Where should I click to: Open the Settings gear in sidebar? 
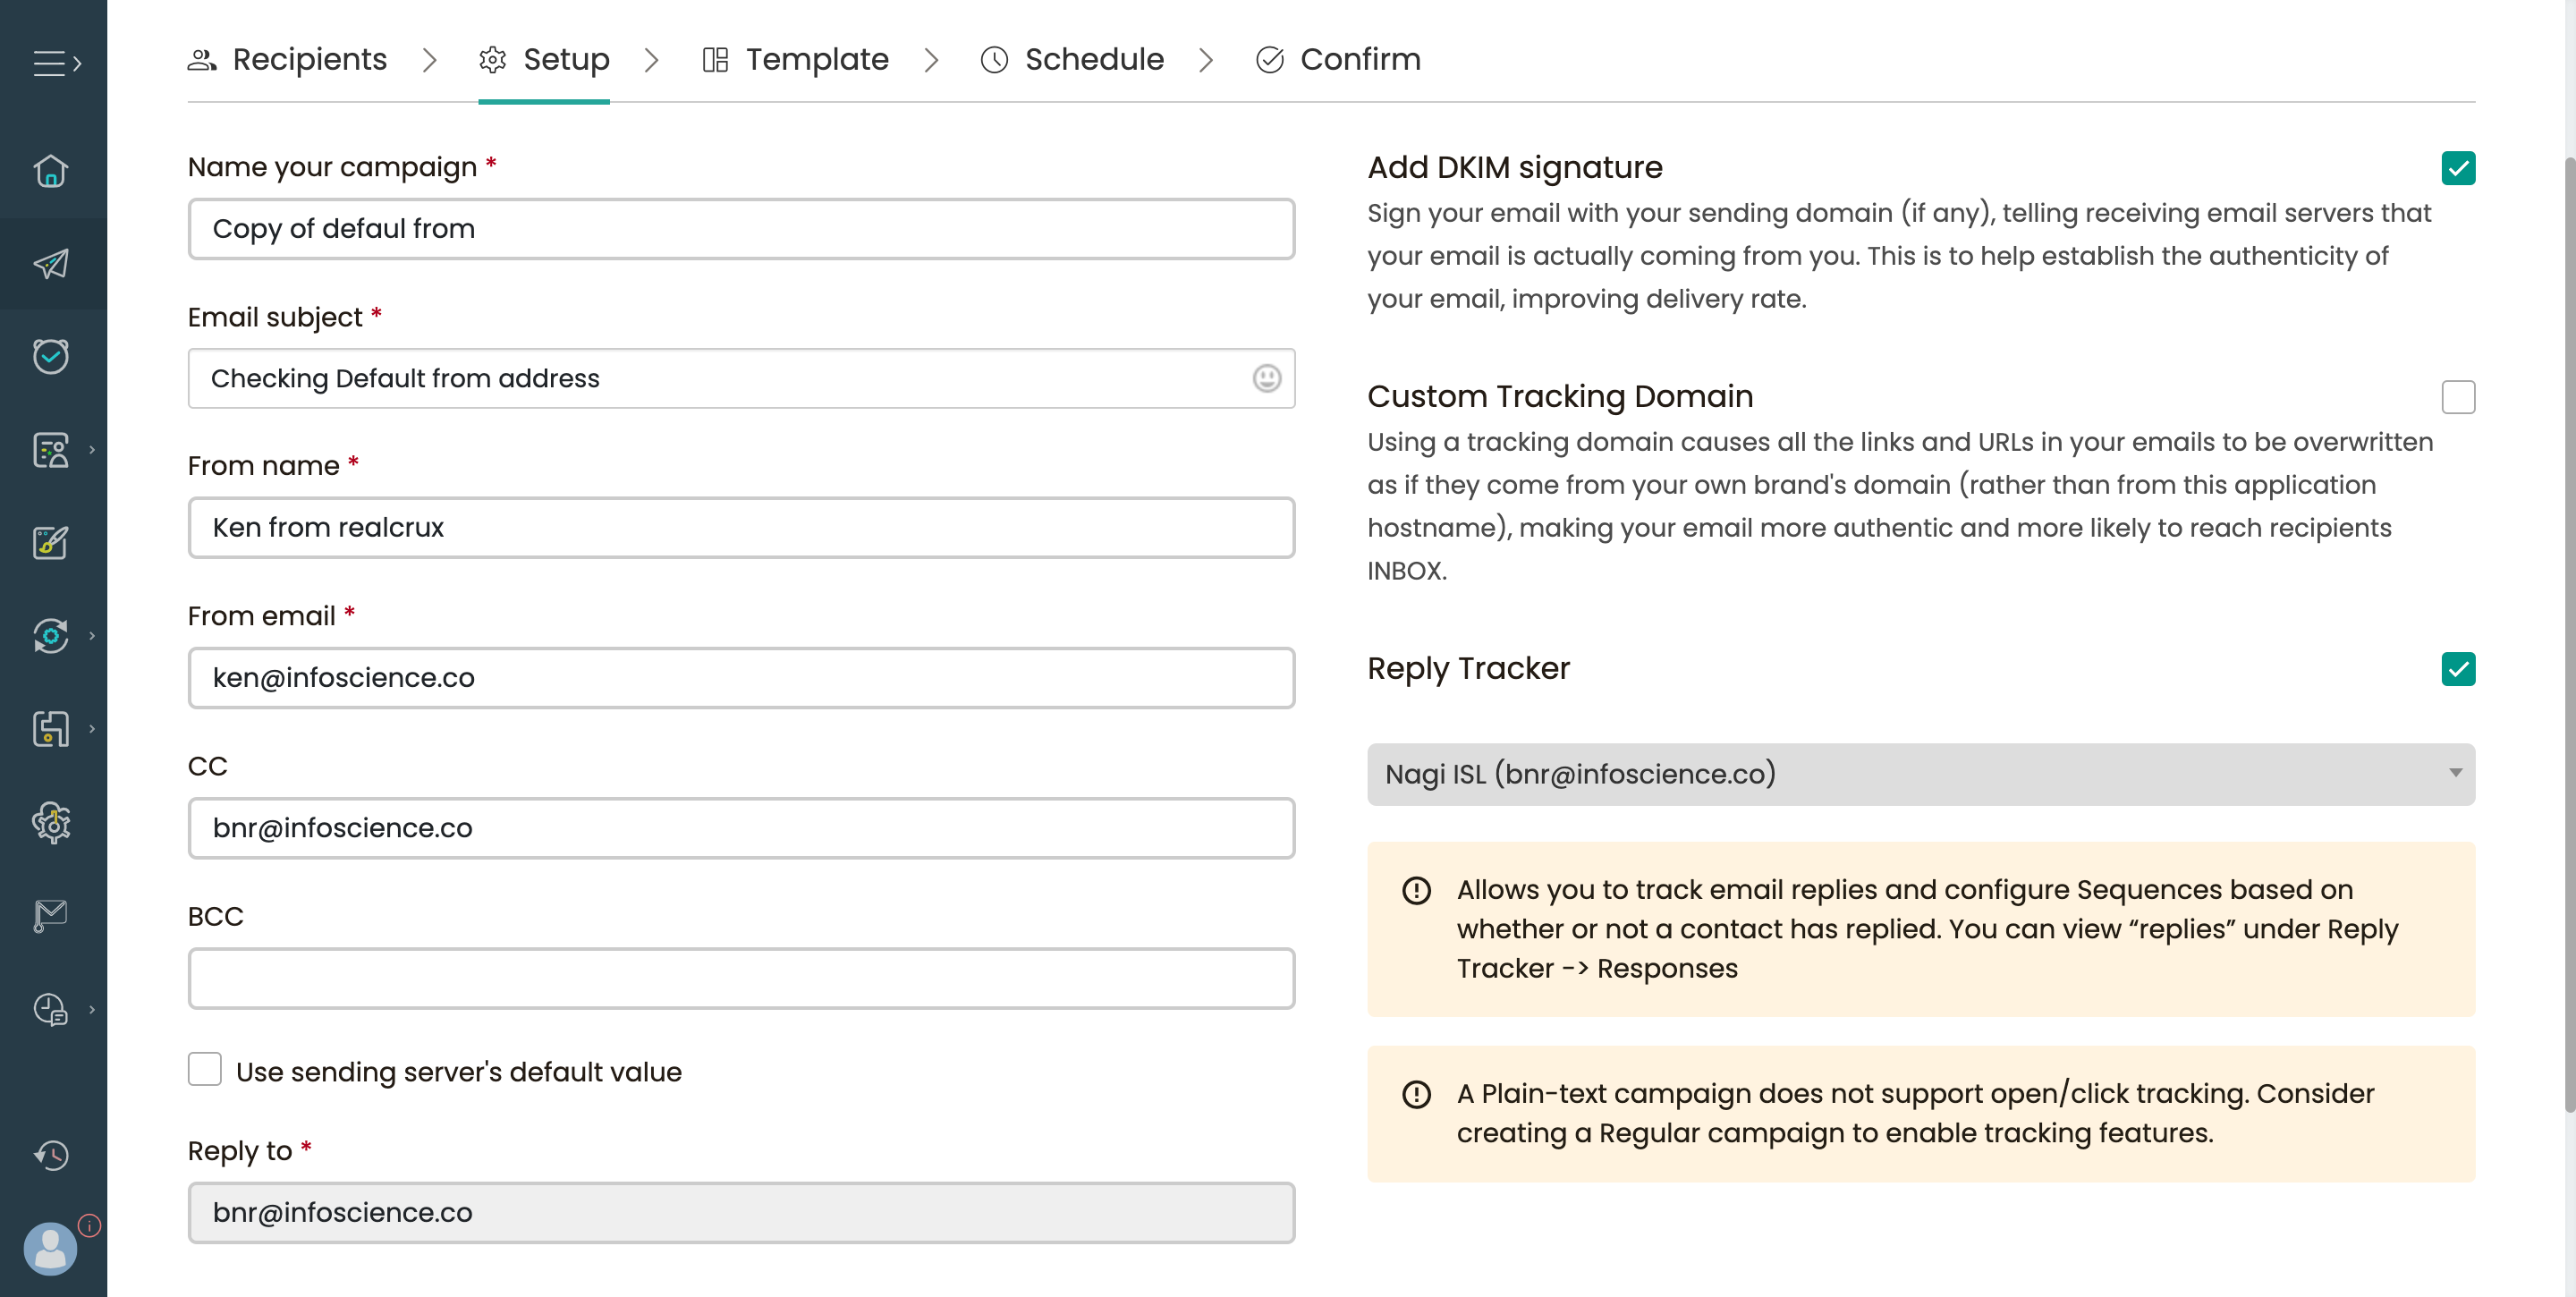pyautogui.click(x=51, y=822)
